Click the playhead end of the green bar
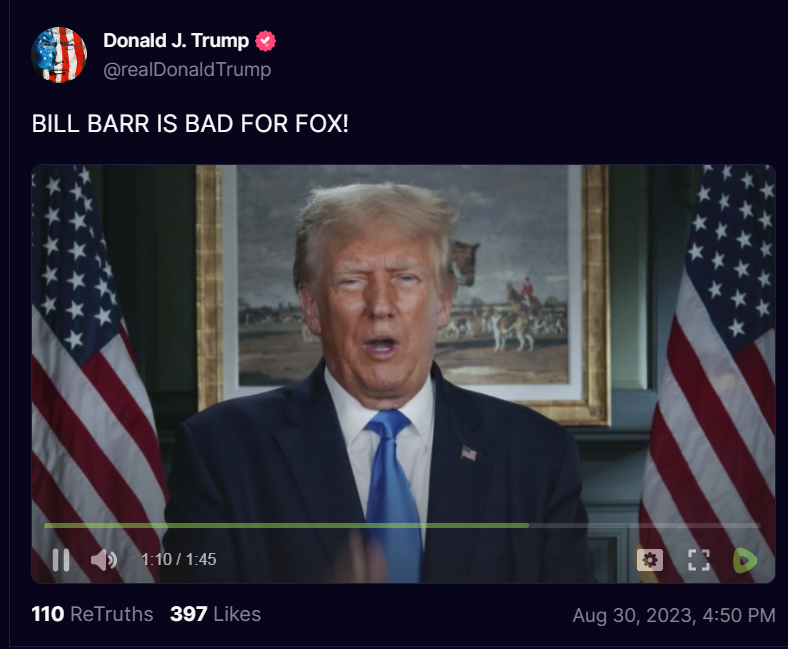 click(528, 525)
